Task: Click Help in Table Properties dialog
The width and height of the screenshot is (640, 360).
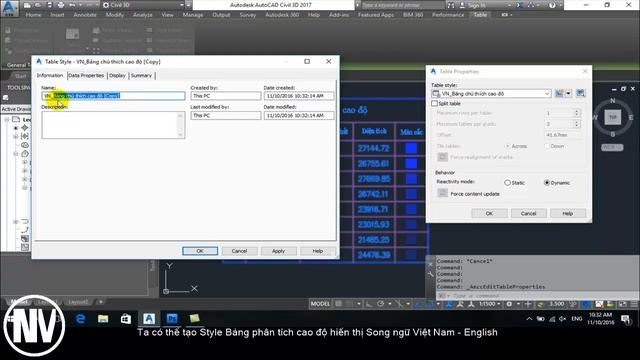Action: coord(568,213)
